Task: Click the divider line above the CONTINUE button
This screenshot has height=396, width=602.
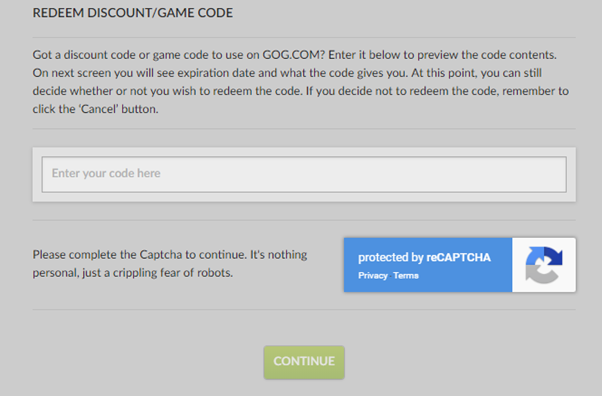Action: click(x=304, y=310)
